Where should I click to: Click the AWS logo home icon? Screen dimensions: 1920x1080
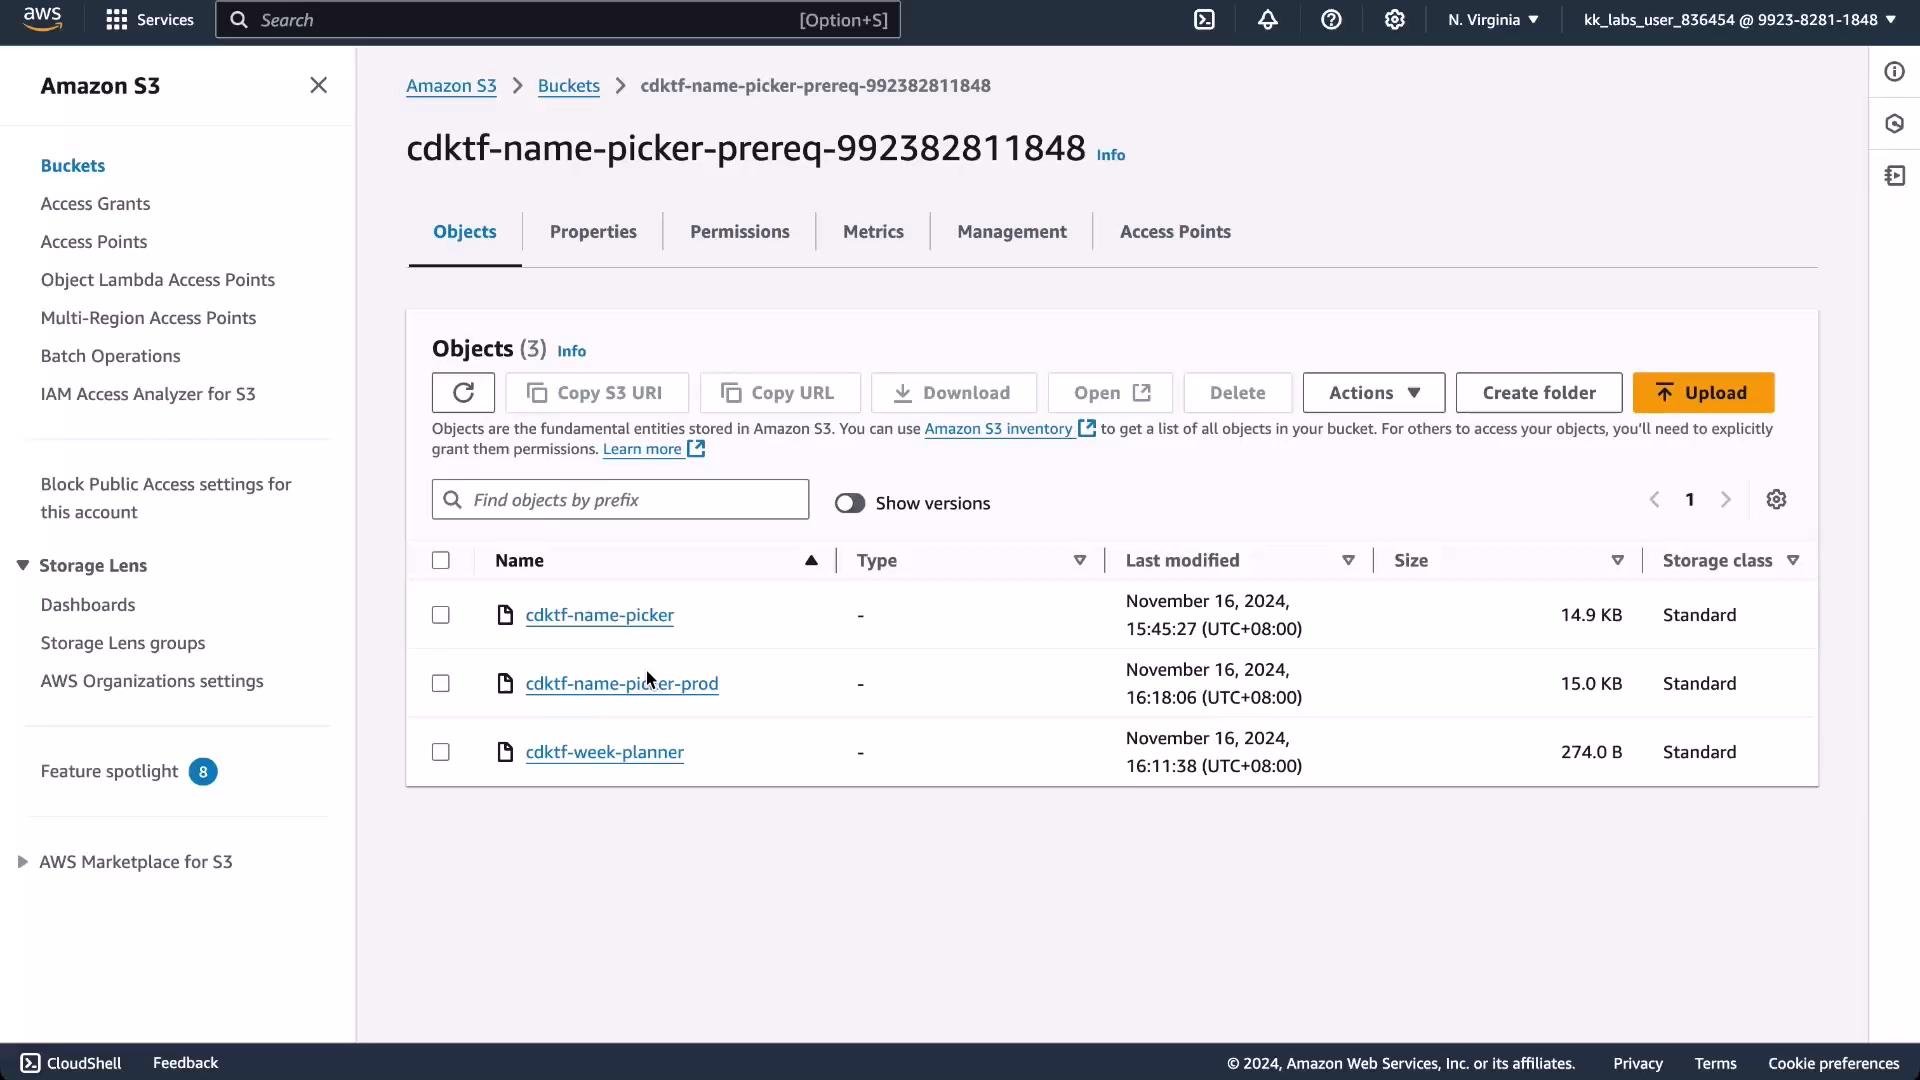pyautogui.click(x=42, y=19)
